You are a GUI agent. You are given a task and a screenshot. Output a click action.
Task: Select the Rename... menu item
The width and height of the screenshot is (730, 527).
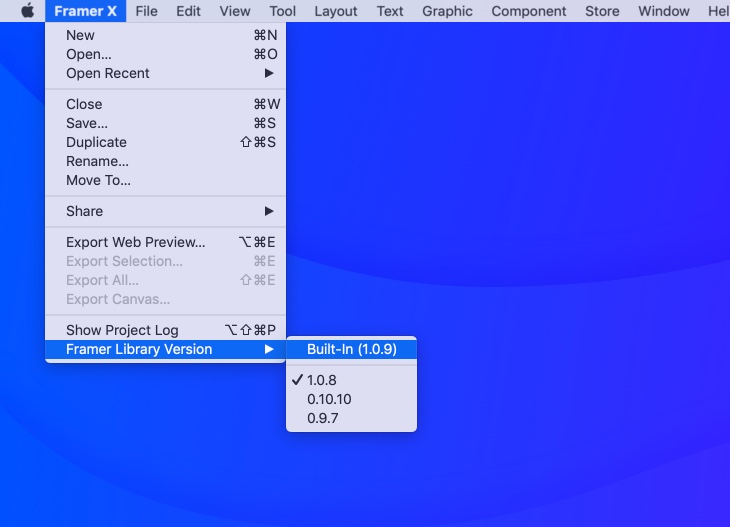coord(166,161)
